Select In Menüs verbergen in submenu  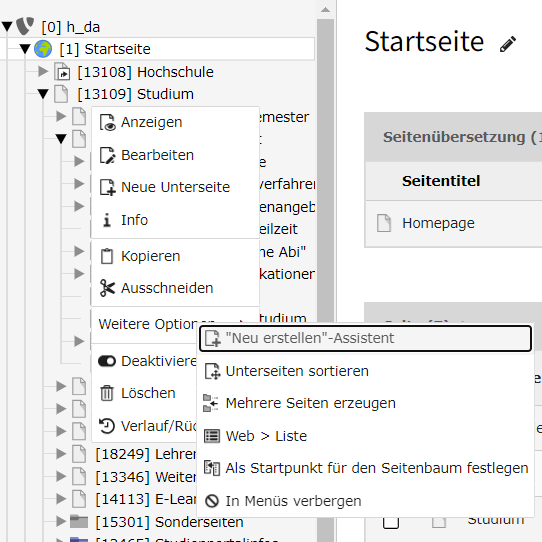(x=365, y=501)
